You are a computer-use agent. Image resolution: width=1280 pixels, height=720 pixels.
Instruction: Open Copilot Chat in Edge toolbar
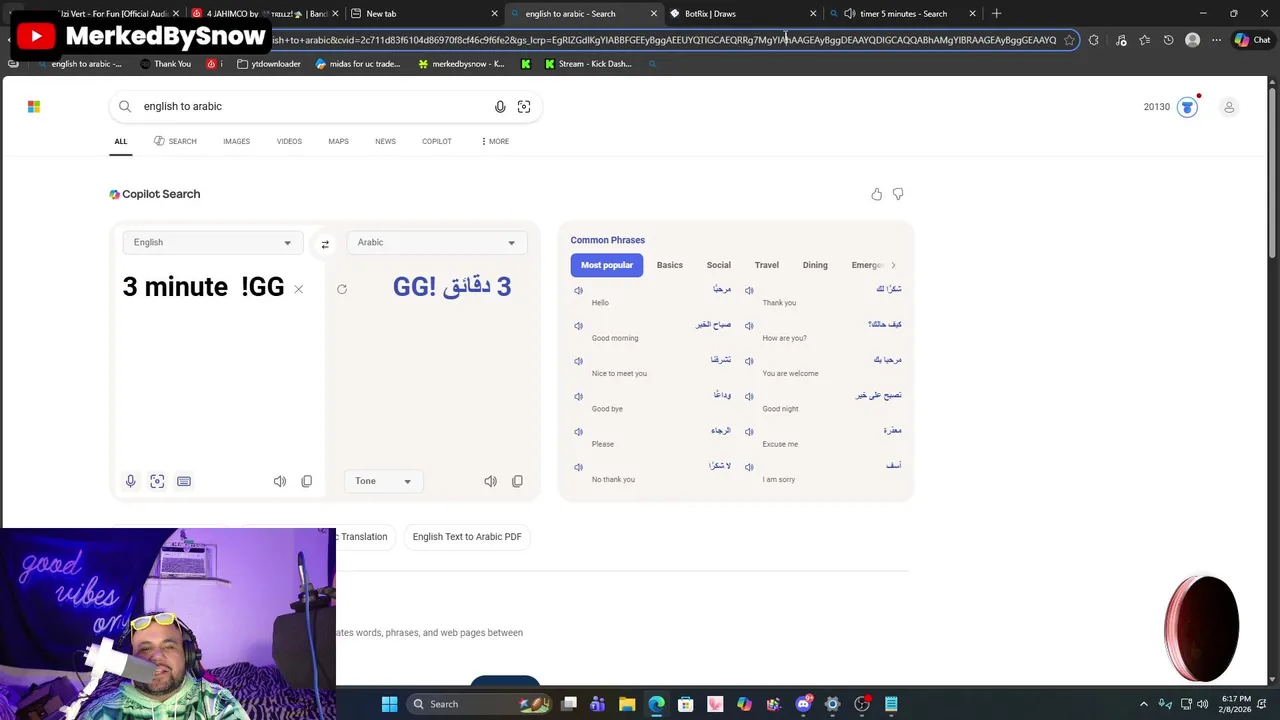coord(1252,40)
